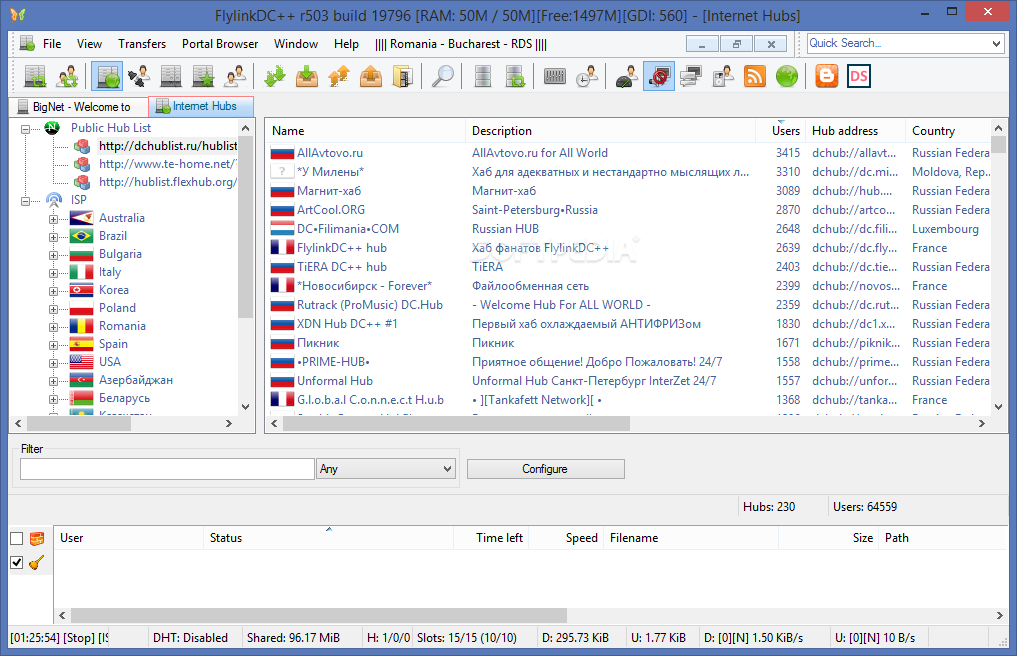Click the tree pane vertical scrollbar thumb
Image resolution: width=1017 pixels, height=656 pixels.
[245, 228]
